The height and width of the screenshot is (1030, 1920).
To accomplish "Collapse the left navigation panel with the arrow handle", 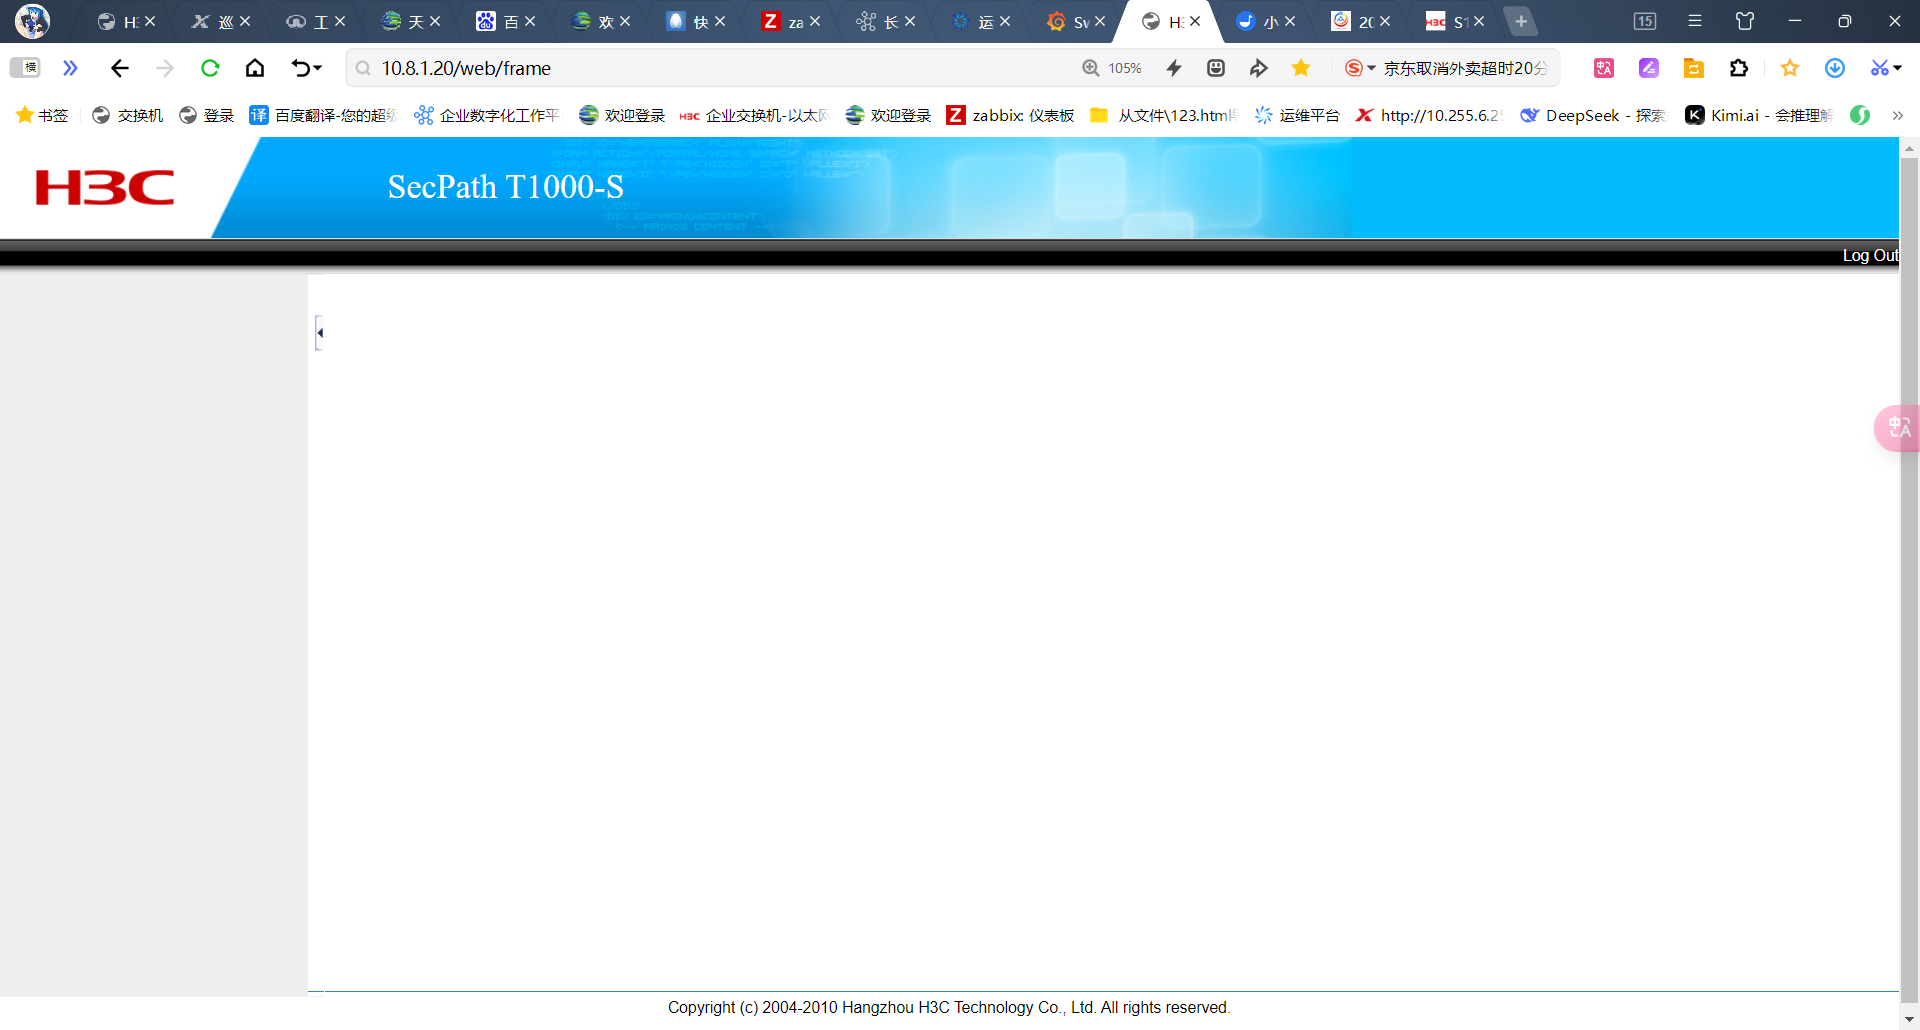I will pyautogui.click(x=319, y=333).
